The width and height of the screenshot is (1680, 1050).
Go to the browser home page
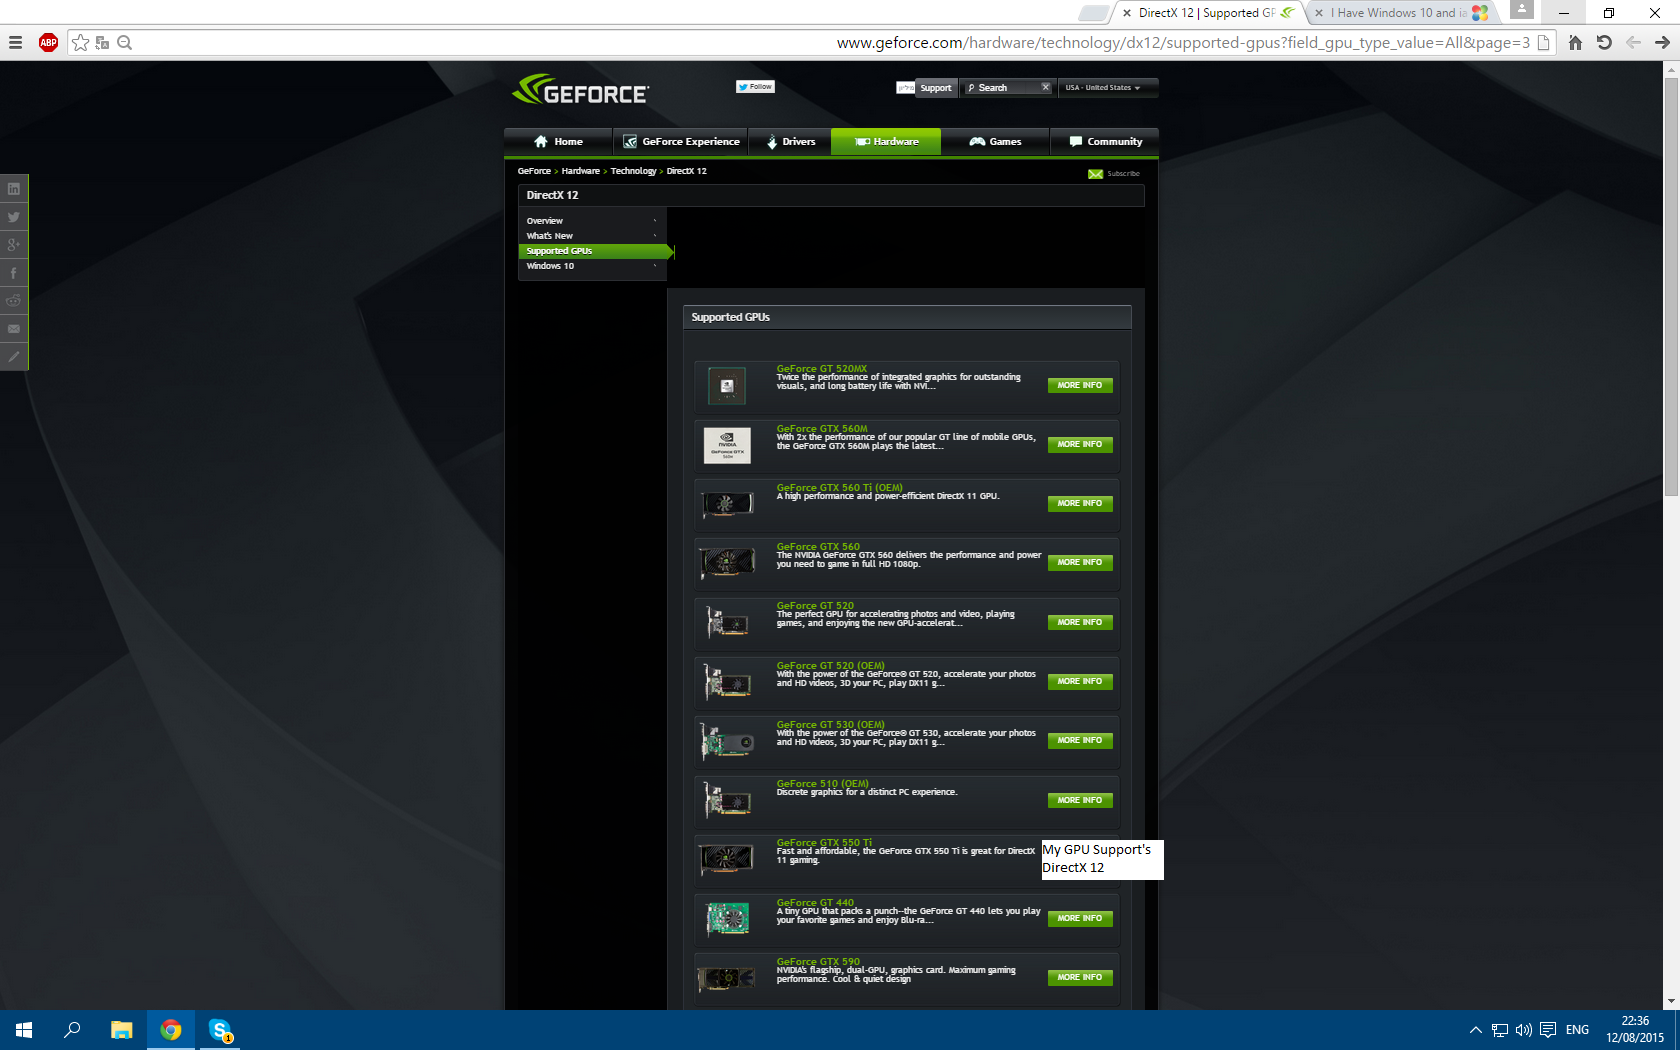pyautogui.click(x=1575, y=42)
